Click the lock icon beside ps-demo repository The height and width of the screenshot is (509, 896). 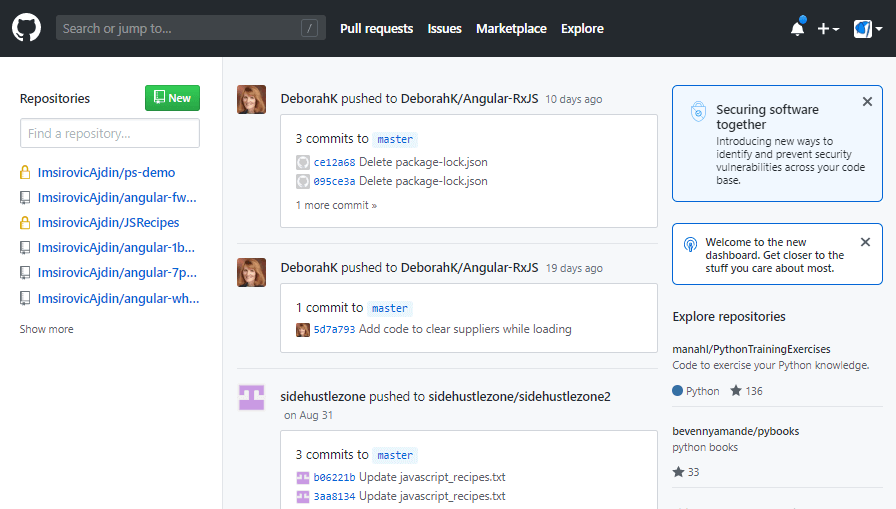click(x=25, y=172)
